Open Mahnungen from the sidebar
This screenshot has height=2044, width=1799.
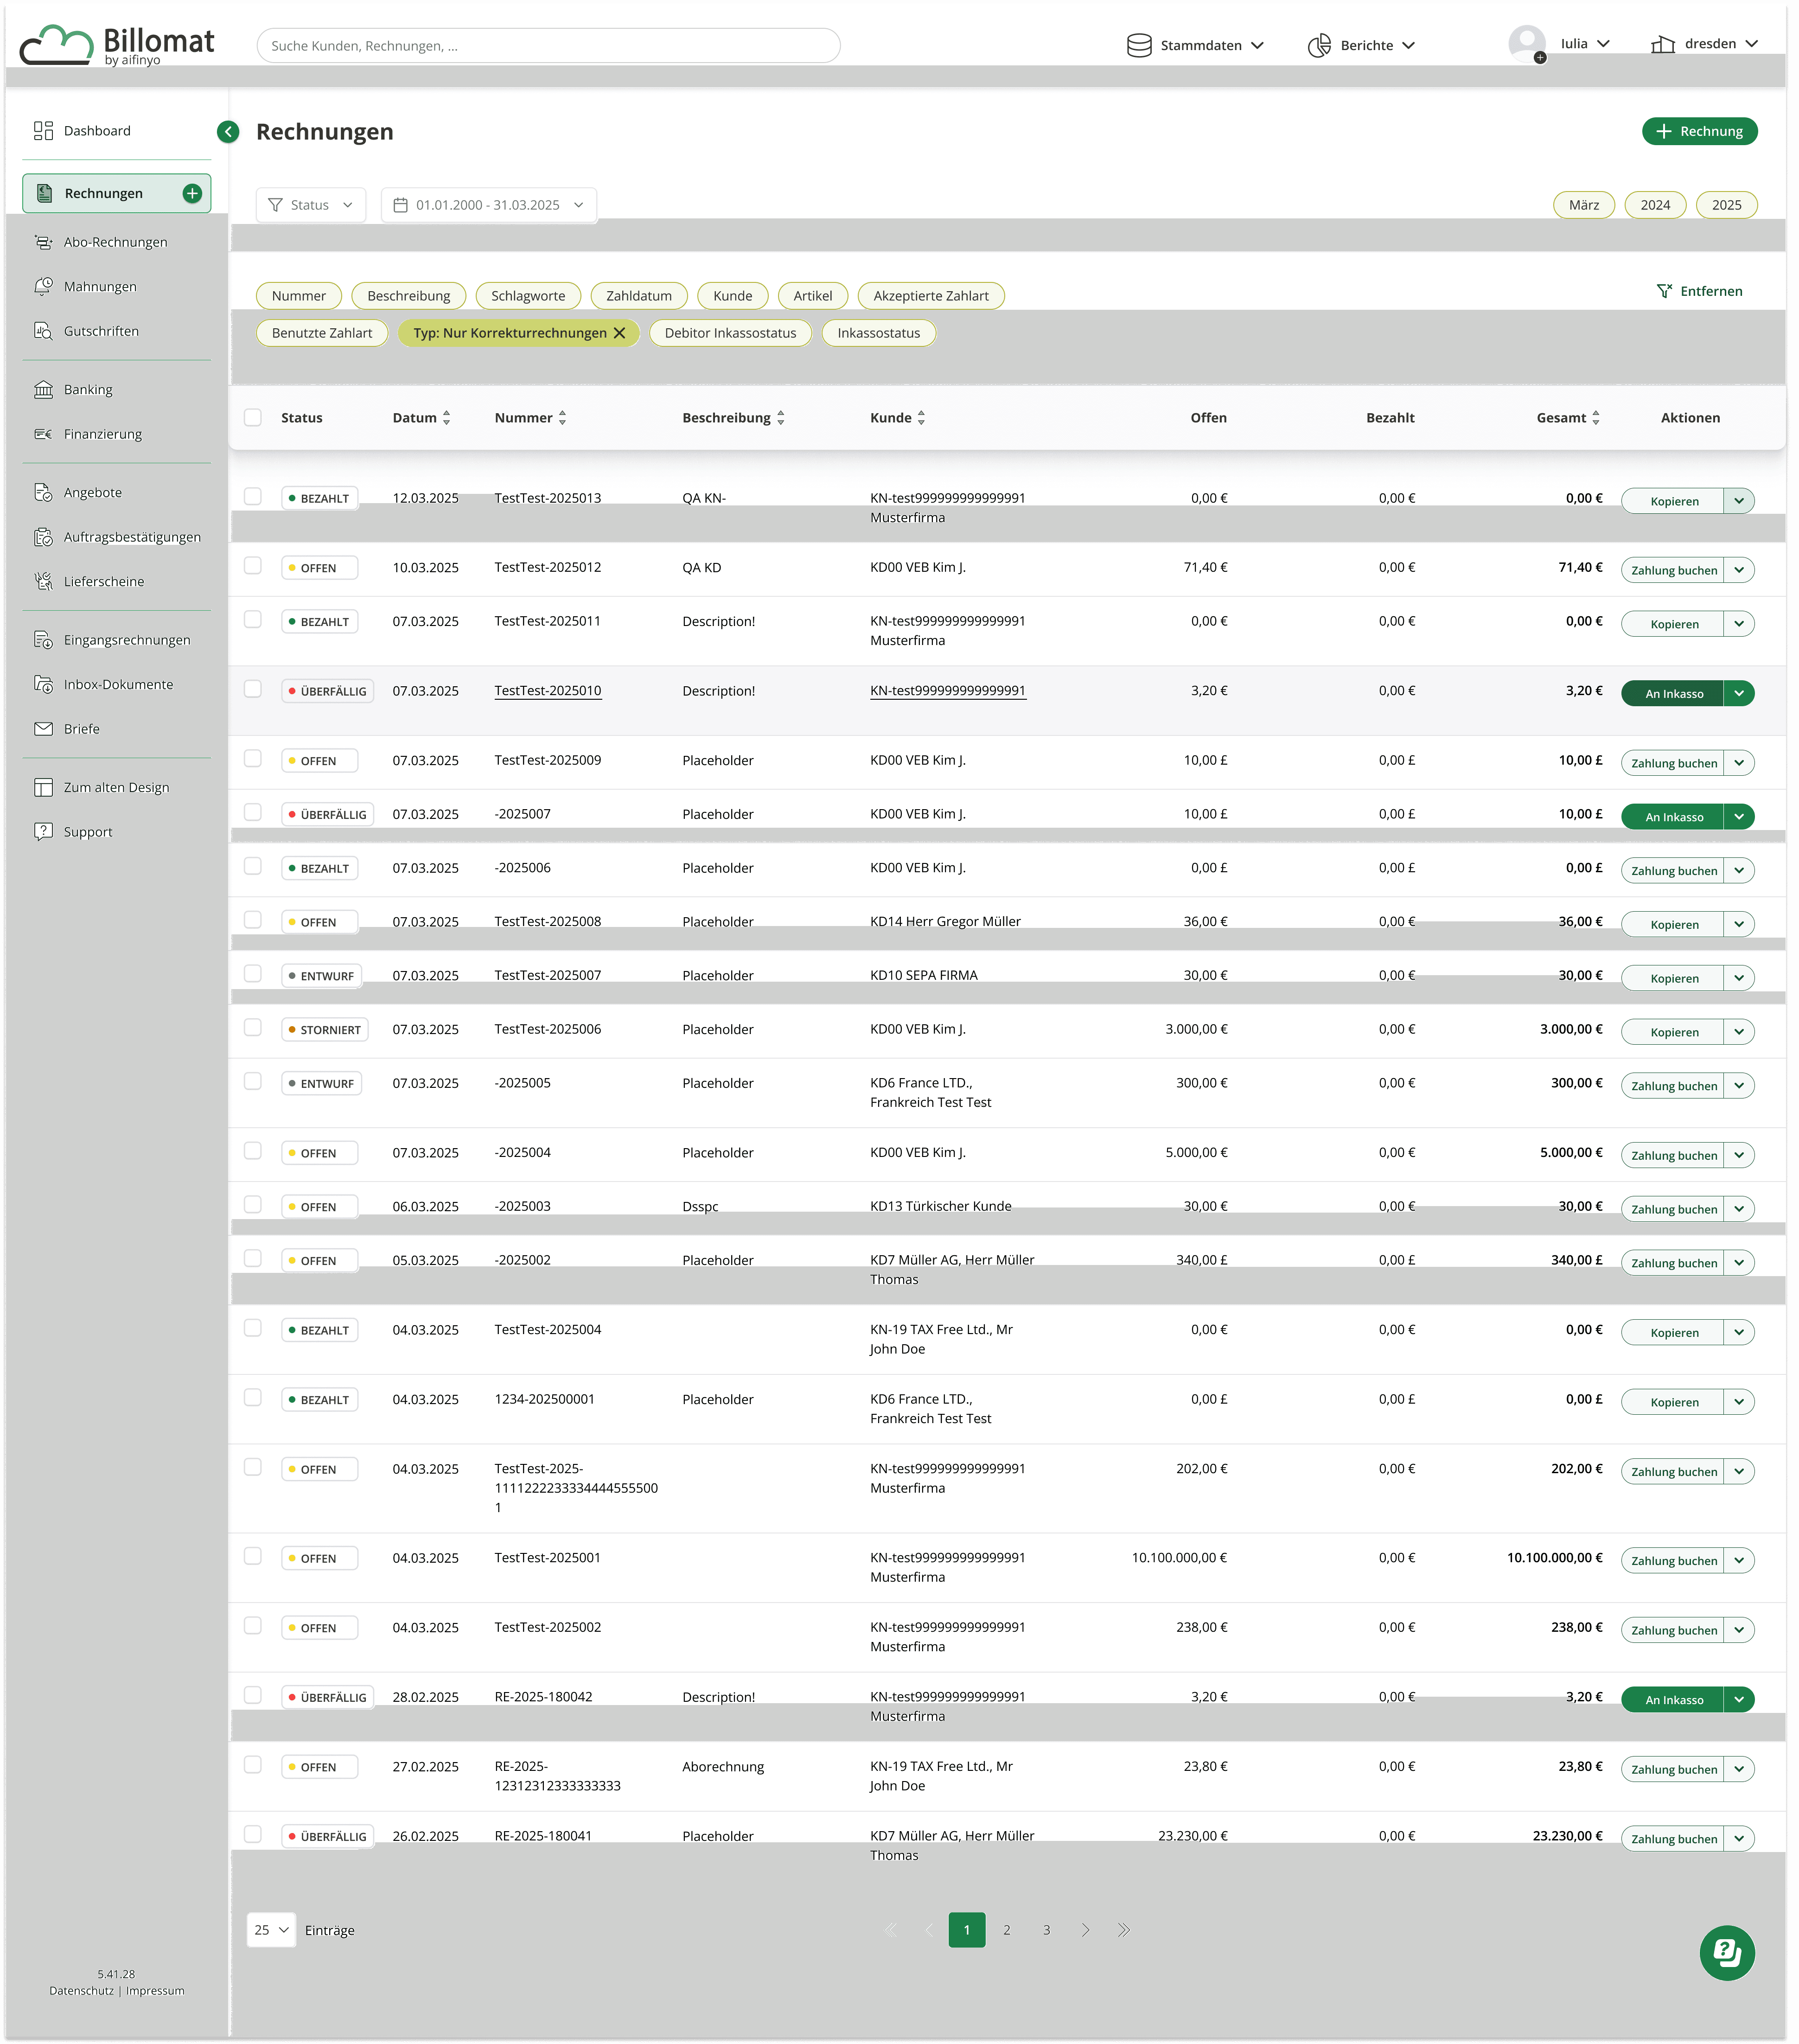point(99,287)
